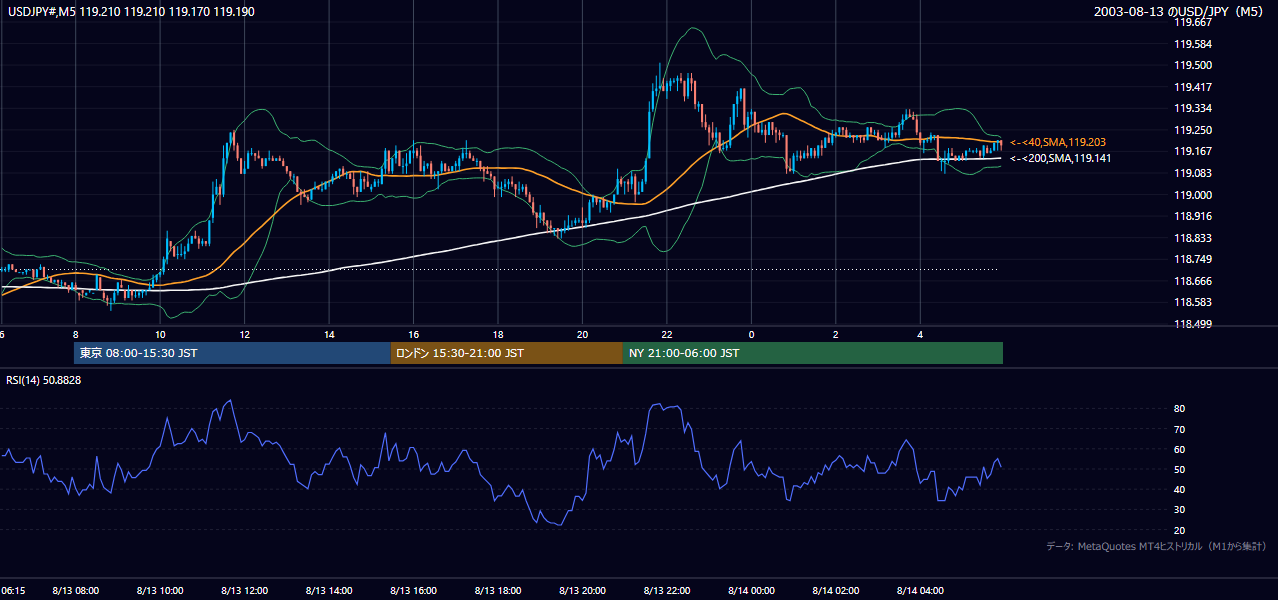Click RSI scale level 20
1278x600 pixels.
click(1180, 530)
